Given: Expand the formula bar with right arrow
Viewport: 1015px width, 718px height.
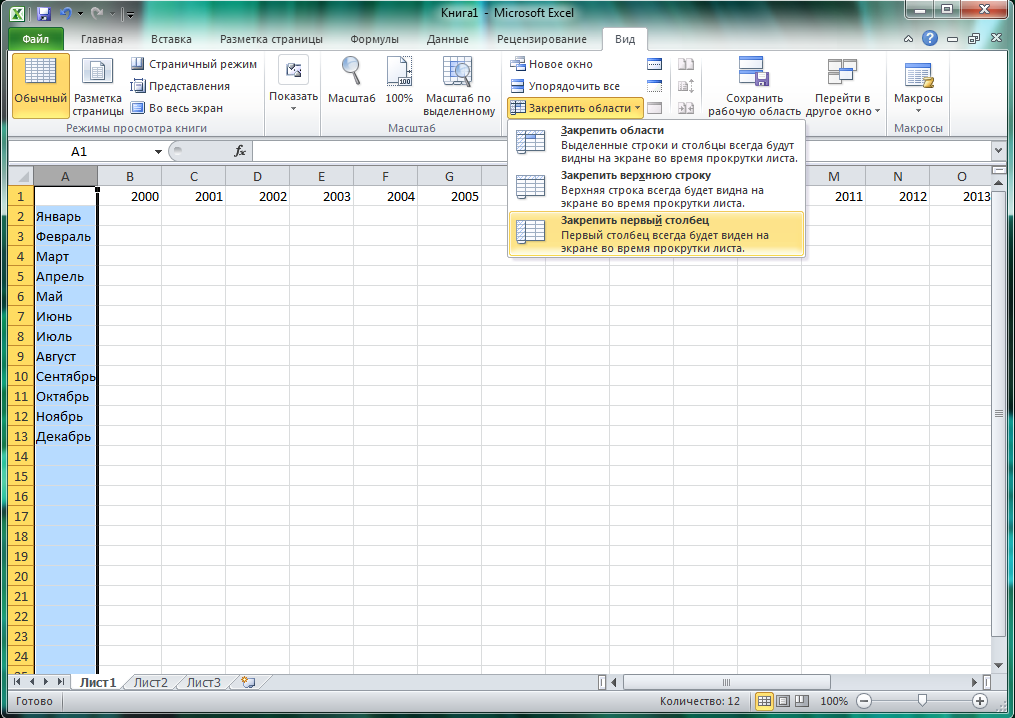Looking at the screenshot, I should pyautogui.click(x=997, y=151).
